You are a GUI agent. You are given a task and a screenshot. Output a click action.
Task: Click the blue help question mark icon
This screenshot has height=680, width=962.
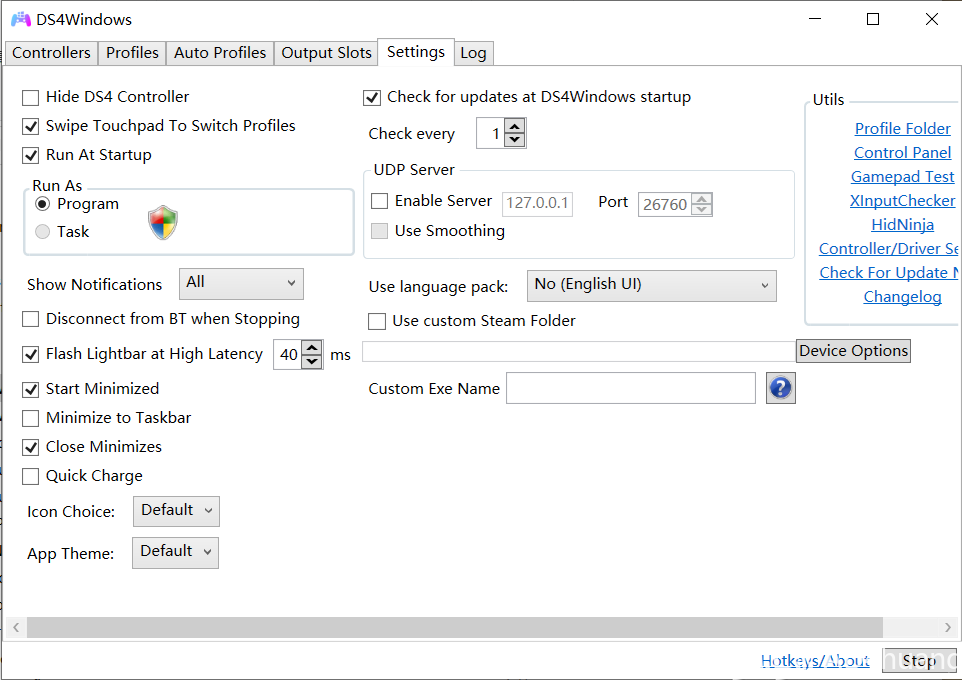point(780,388)
